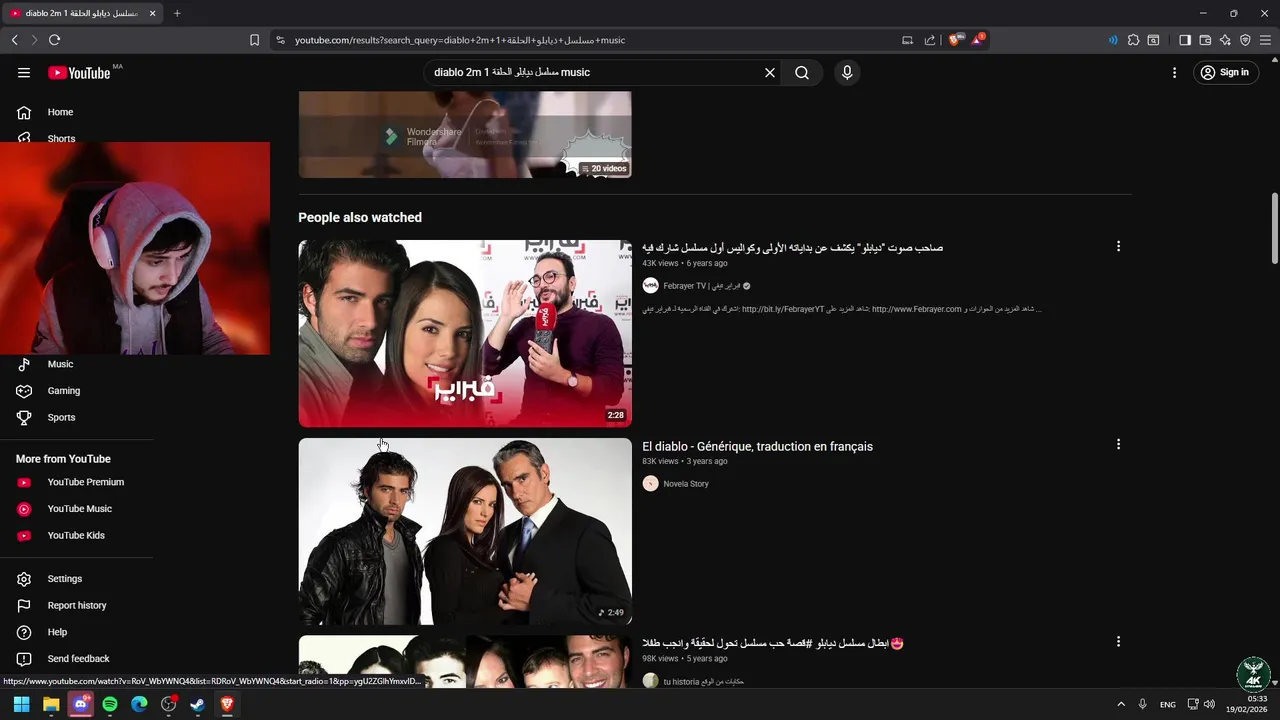
Task: Open options menu for Febrayer TV video
Action: 1118,246
